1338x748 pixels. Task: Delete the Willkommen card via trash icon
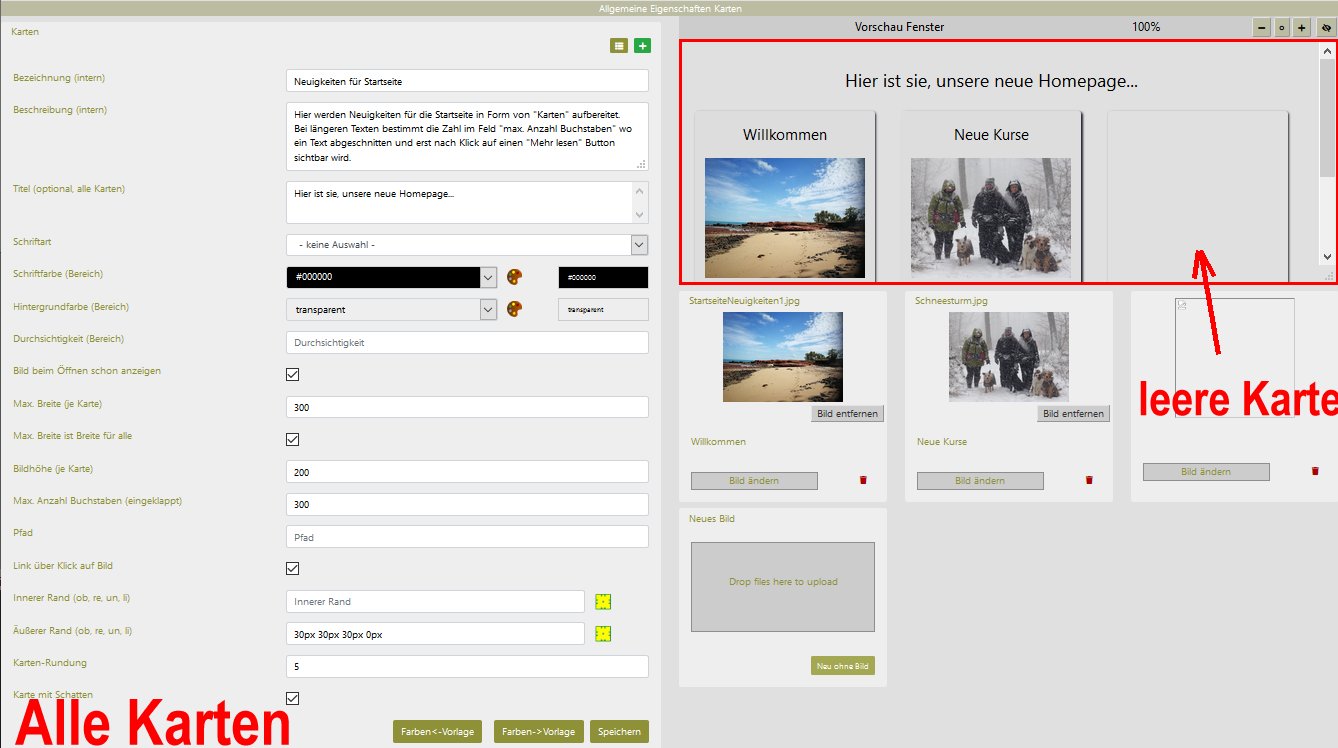click(863, 481)
